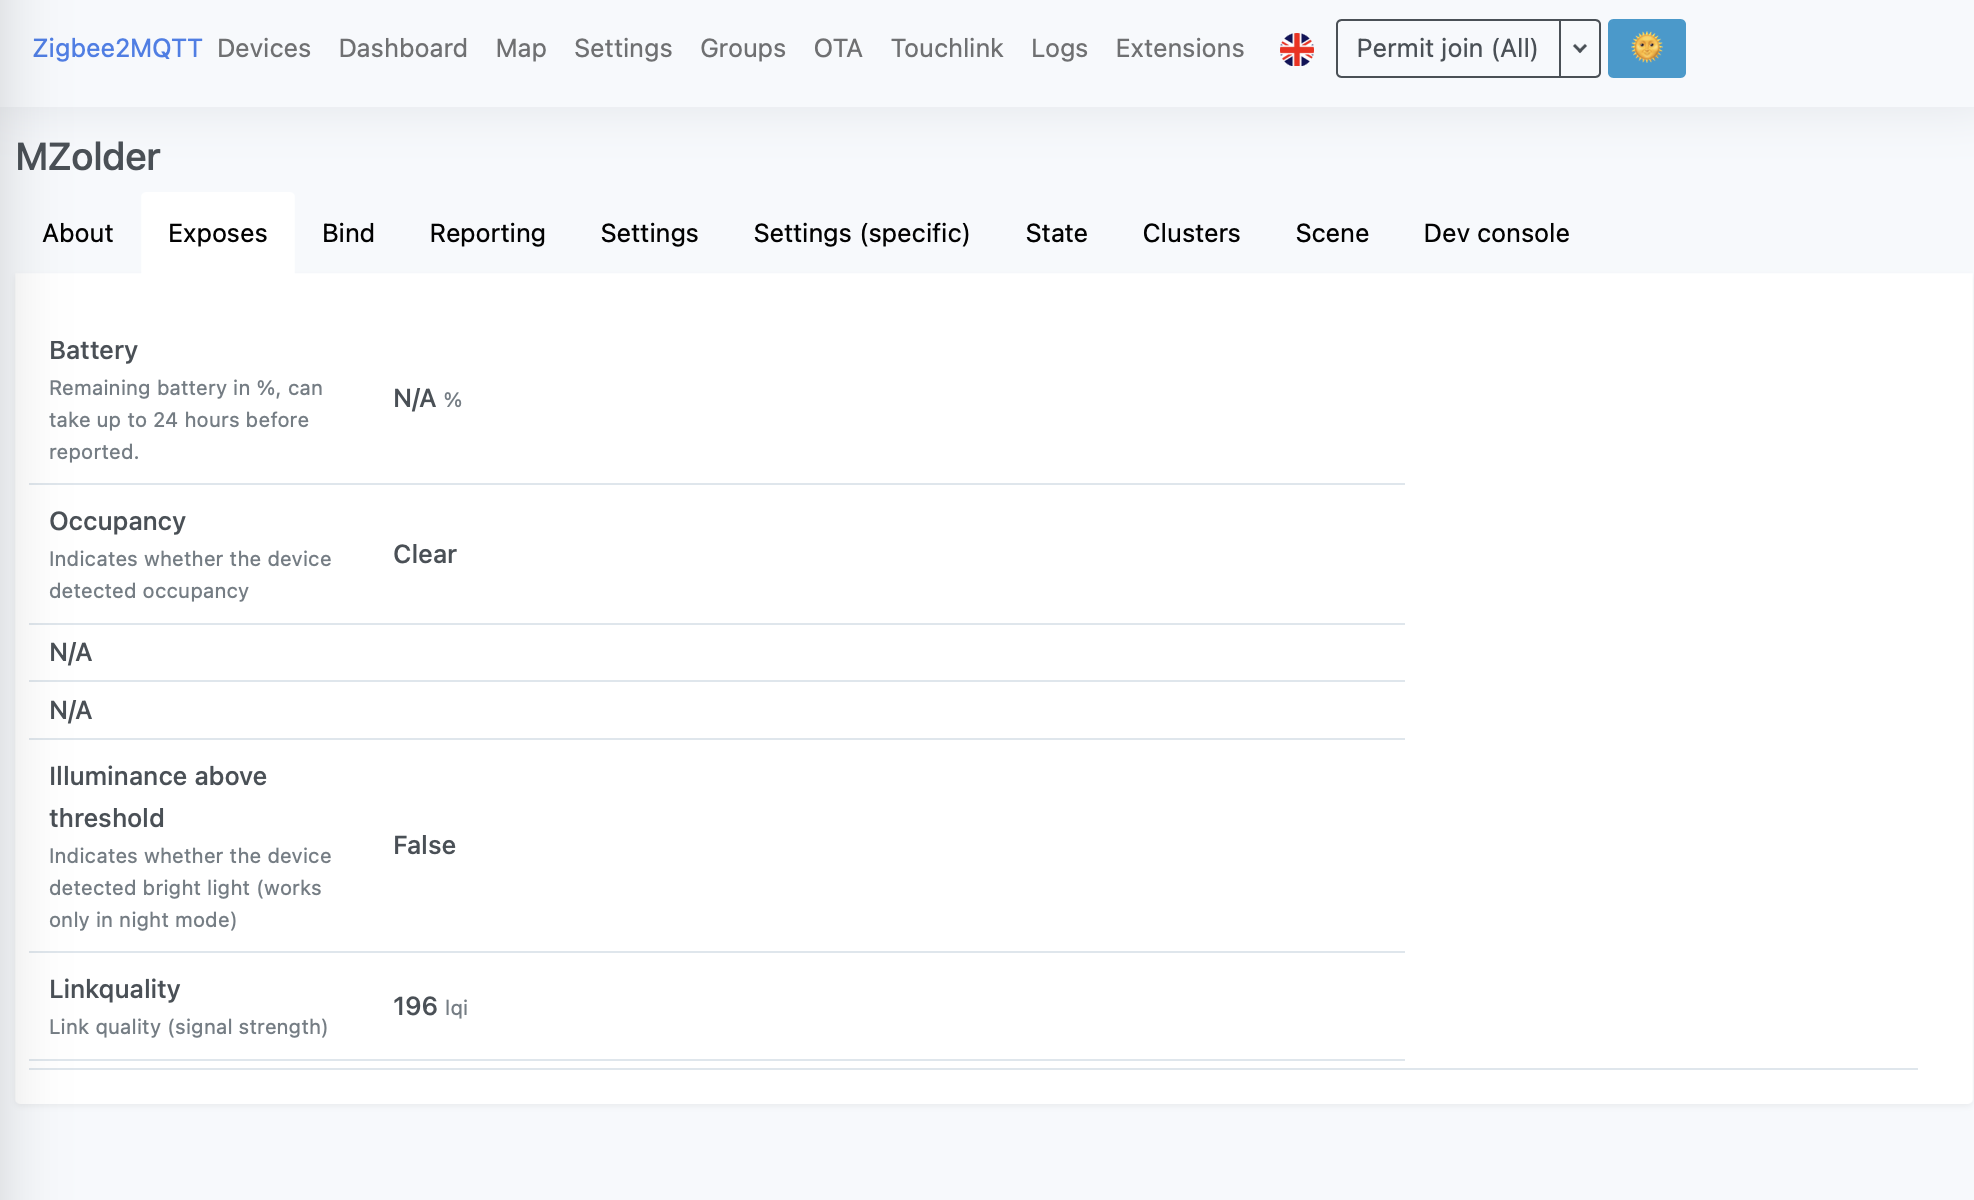Open the network Map view
This screenshot has width=1974, height=1200.
coord(520,48)
